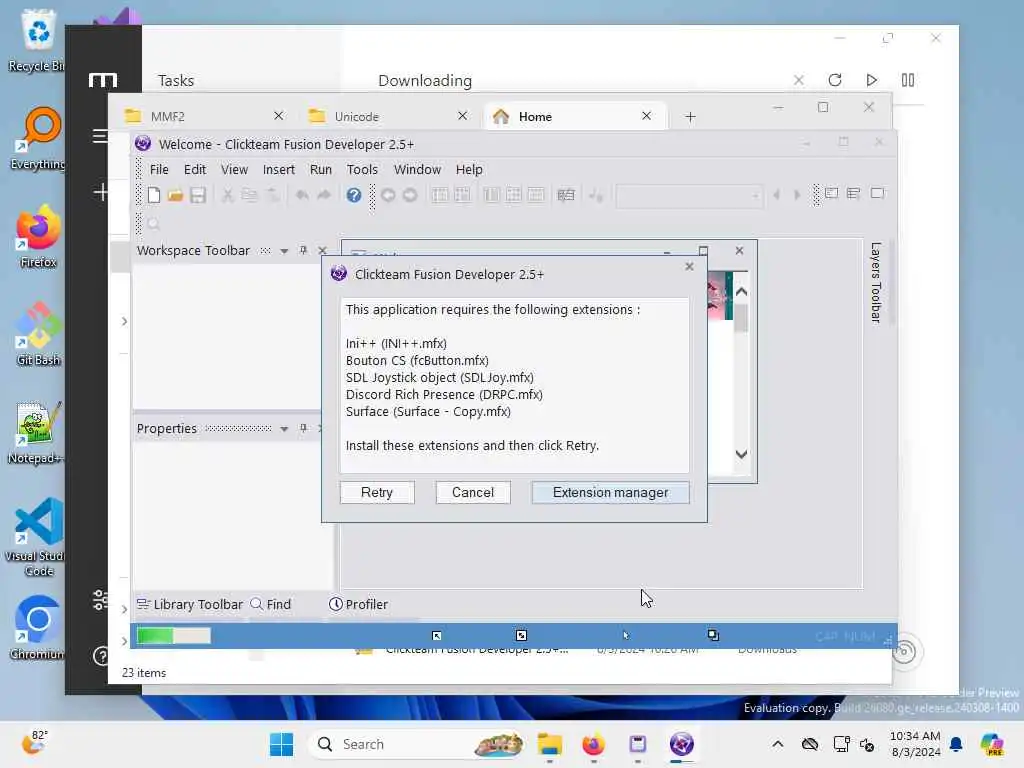Open the Help menu
The image size is (1024, 768).
coord(469,169)
